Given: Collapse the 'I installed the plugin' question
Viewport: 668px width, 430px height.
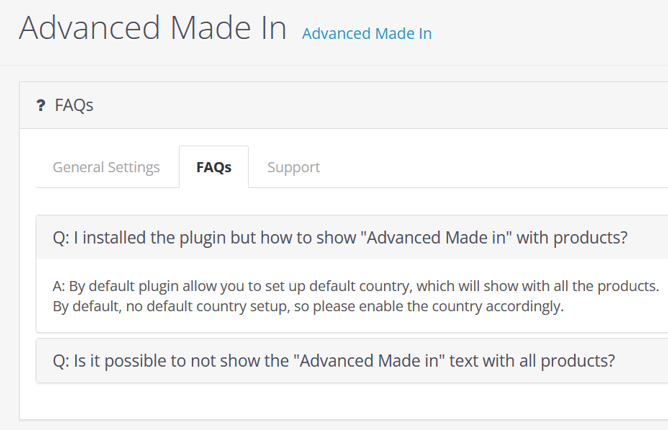Looking at the screenshot, I should coord(352,237).
